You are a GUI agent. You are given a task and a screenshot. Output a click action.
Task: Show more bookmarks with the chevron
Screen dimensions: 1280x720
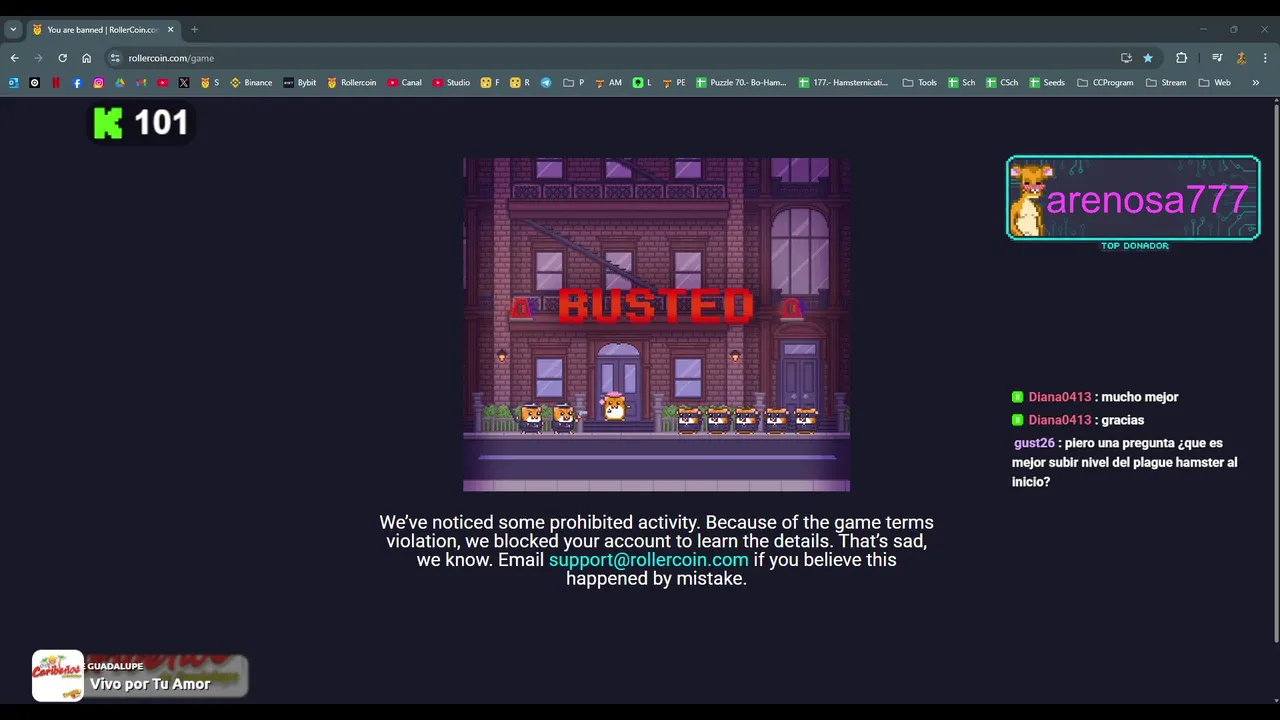pos(1256,83)
